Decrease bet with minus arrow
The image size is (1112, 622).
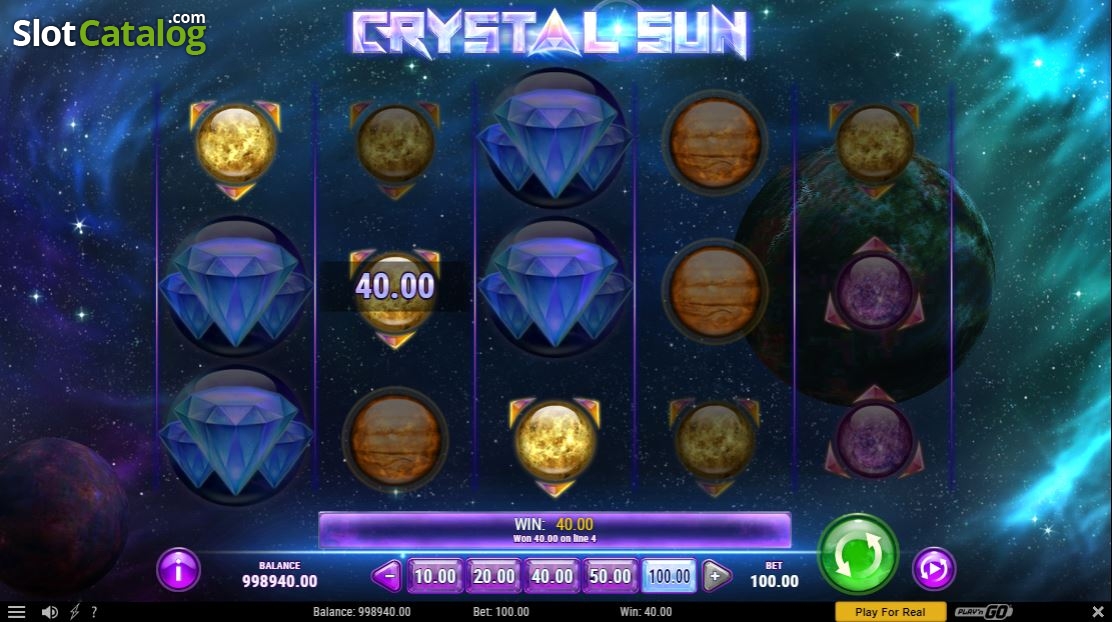(x=387, y=576)
